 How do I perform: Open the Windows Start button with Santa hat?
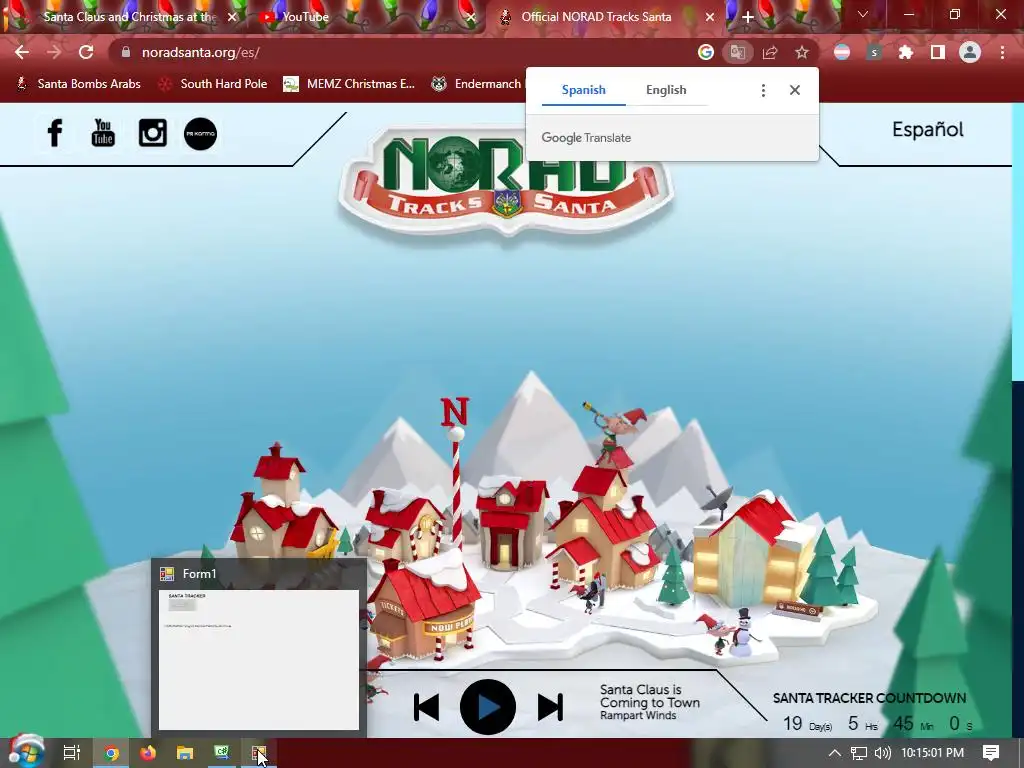[26, 751]
